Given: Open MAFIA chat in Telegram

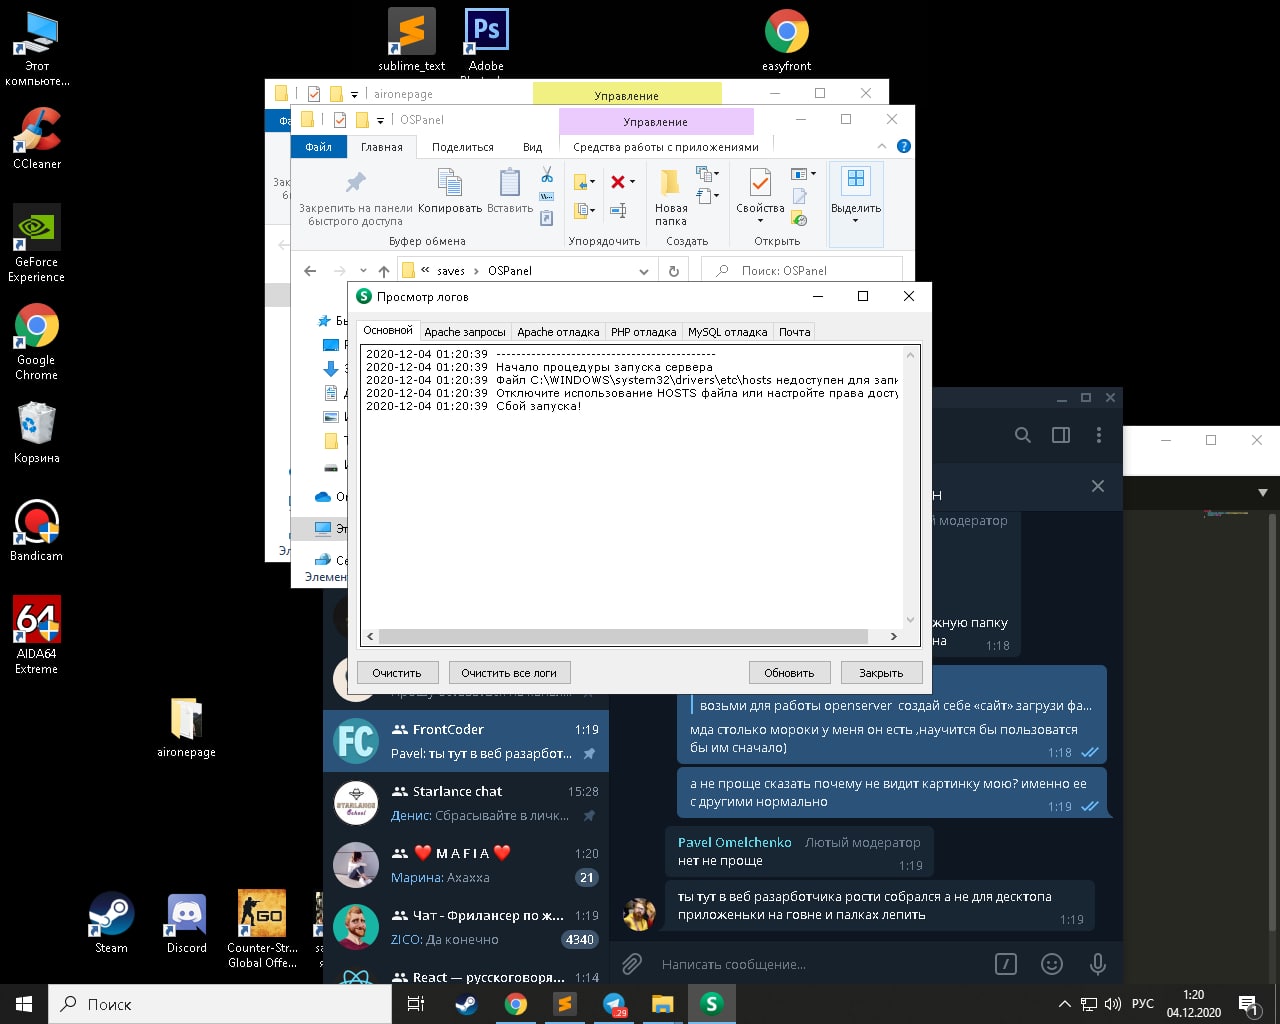Looking at the screenshot, I should 466,865.
